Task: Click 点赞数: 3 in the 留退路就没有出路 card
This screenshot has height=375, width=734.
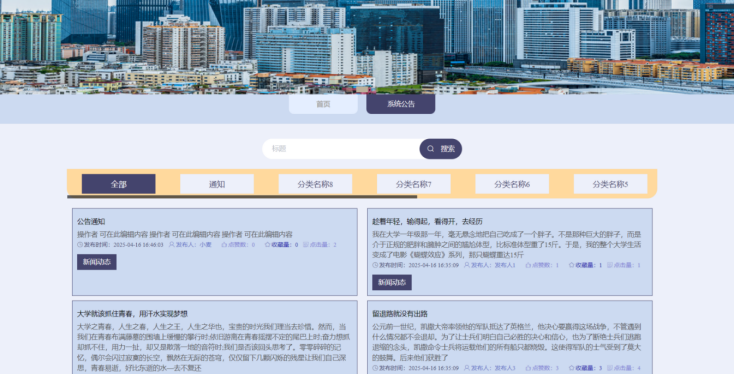Action: (x=545, y=368)
